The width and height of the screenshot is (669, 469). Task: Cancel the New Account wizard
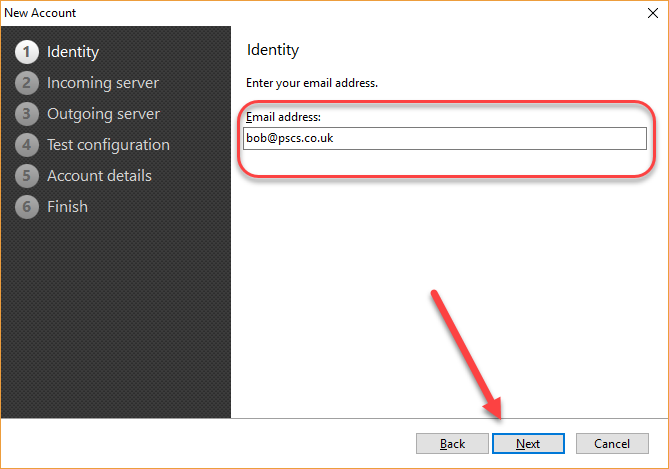(x=612, y=444)
